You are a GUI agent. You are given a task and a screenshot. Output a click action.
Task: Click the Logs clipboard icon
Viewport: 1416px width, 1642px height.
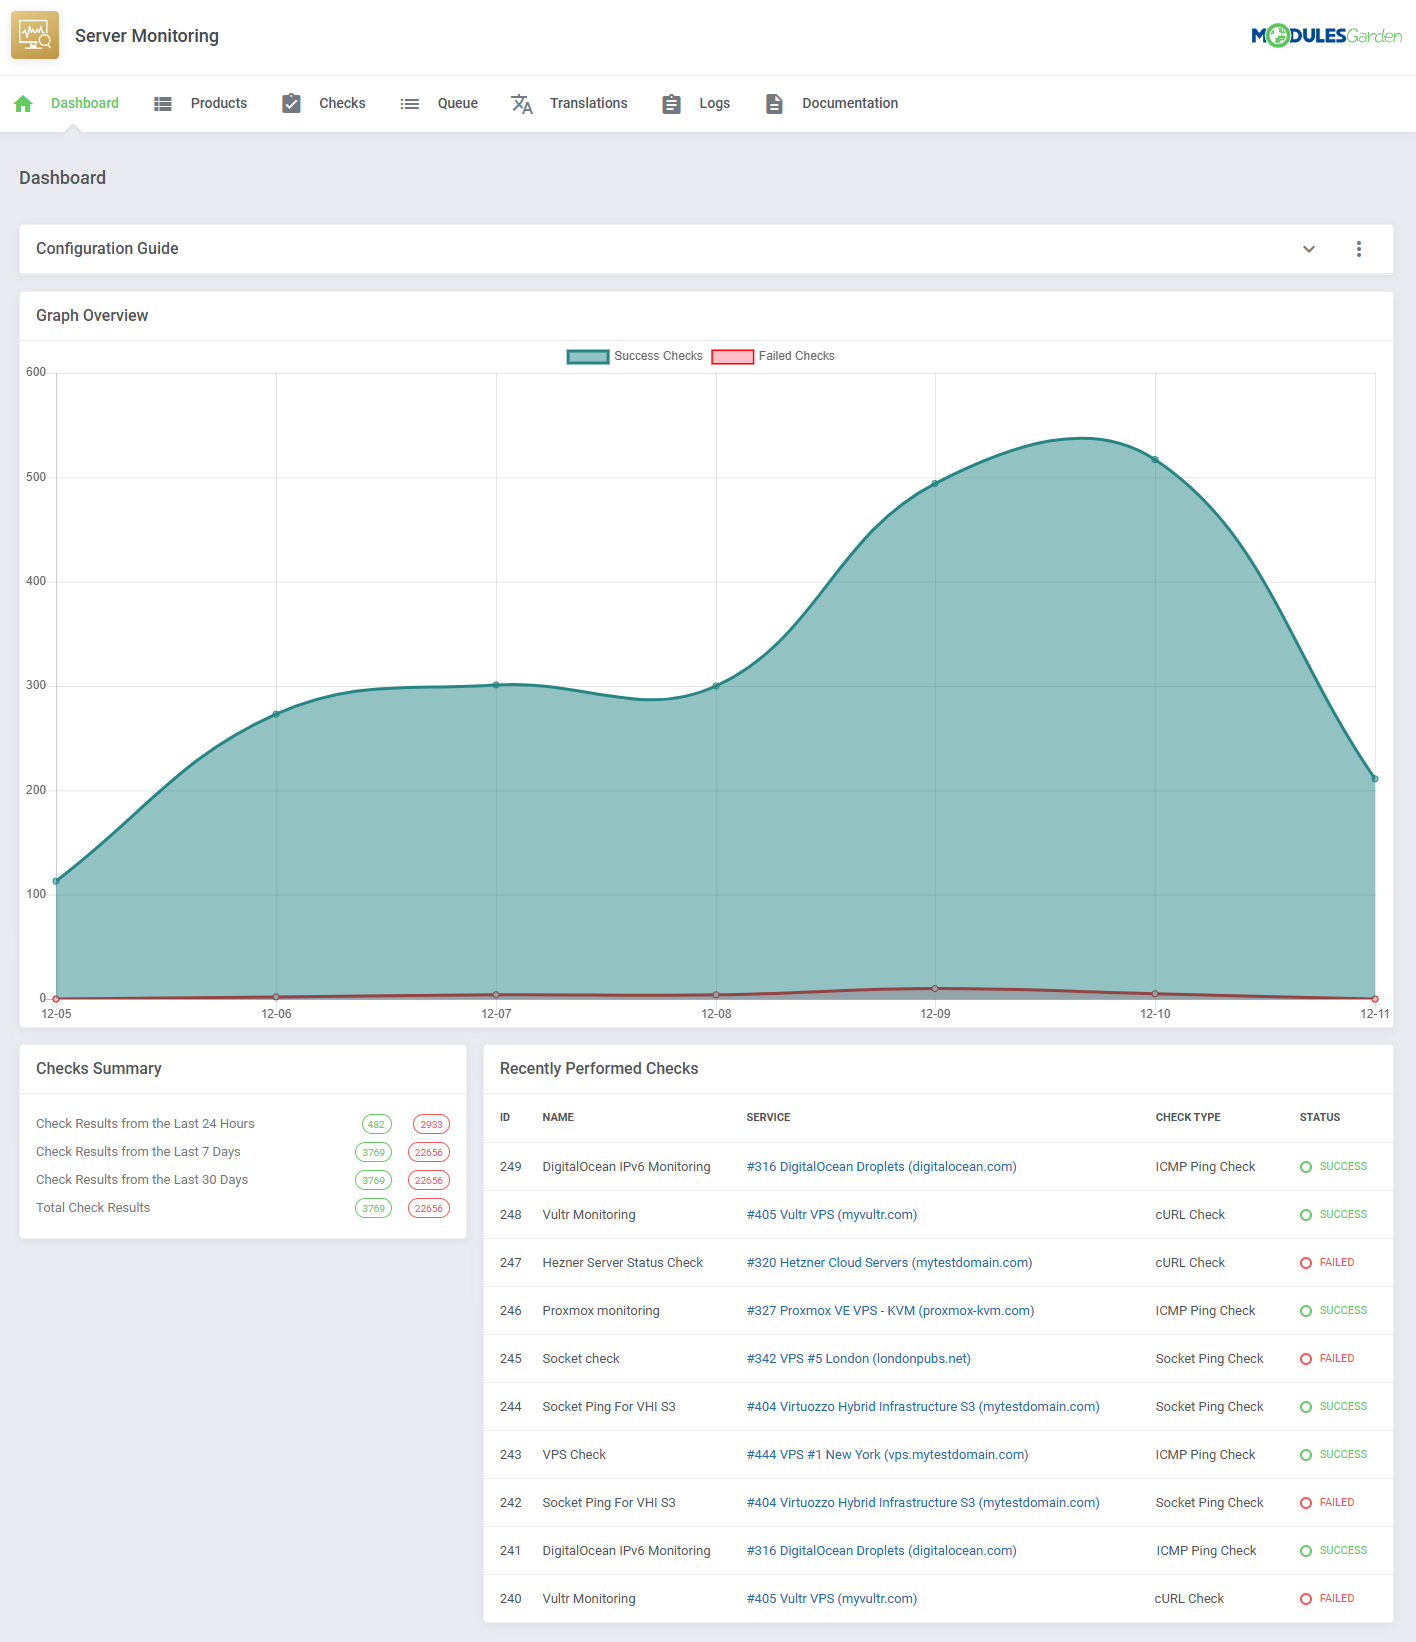[672, 104]
